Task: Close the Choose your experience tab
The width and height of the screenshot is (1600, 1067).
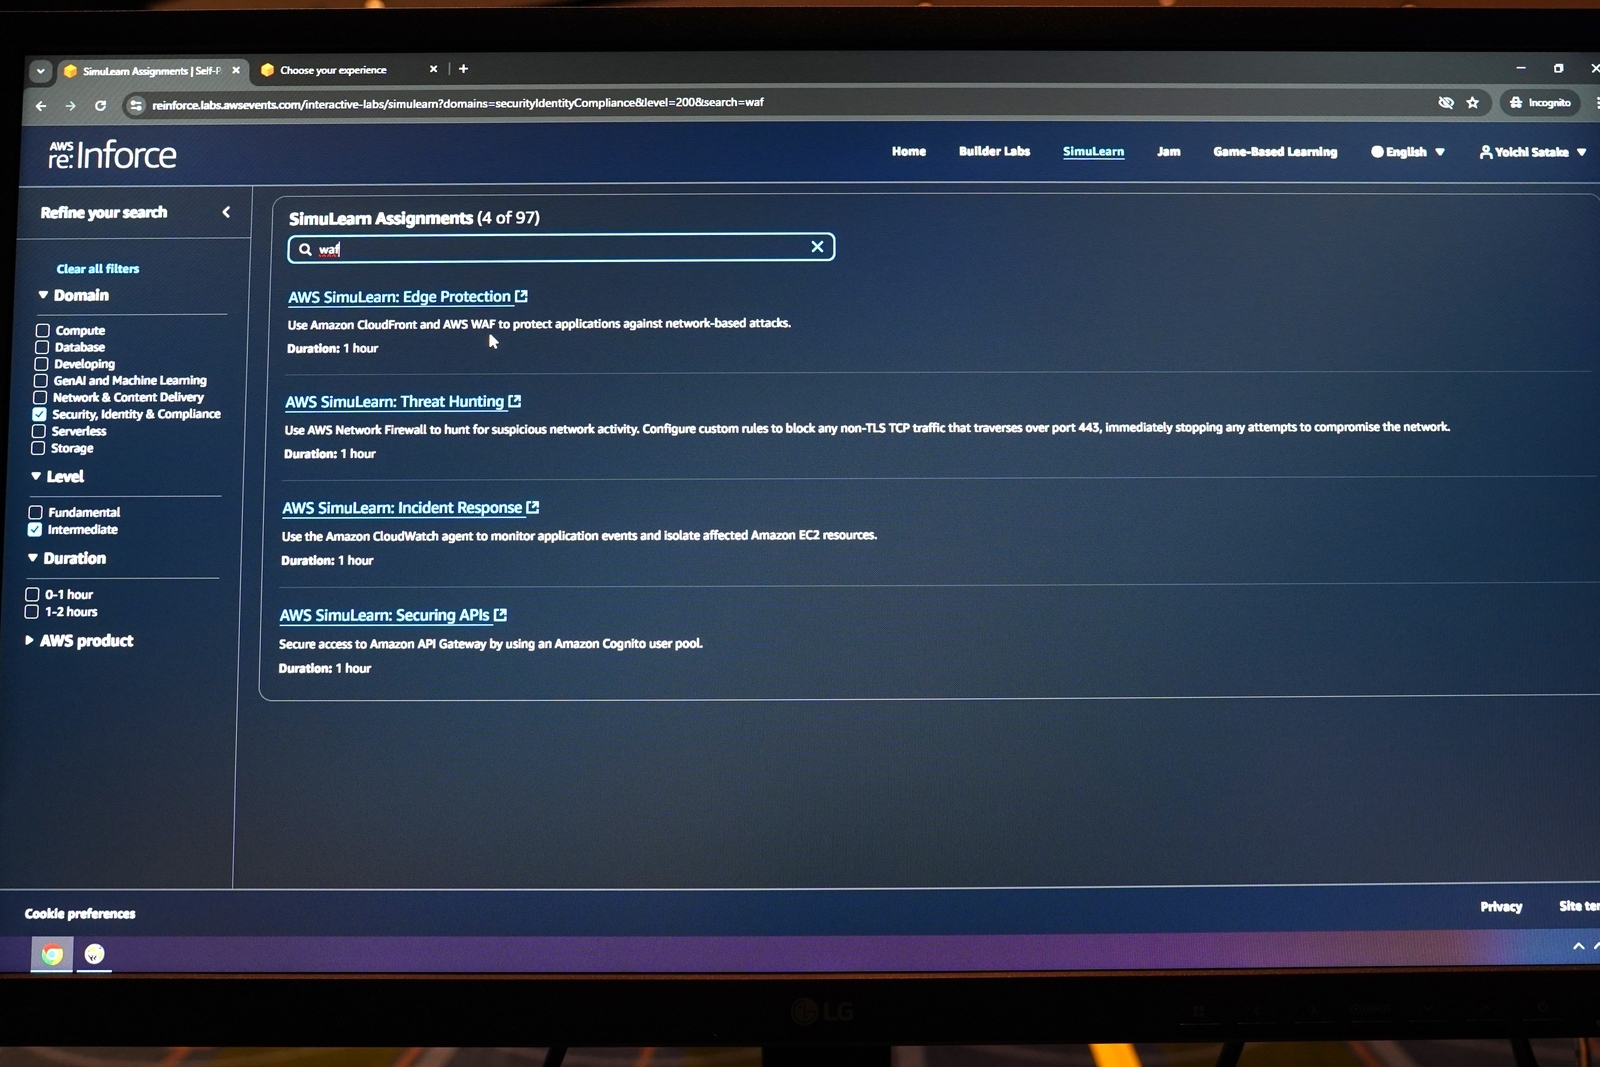Action: [433, 69]
